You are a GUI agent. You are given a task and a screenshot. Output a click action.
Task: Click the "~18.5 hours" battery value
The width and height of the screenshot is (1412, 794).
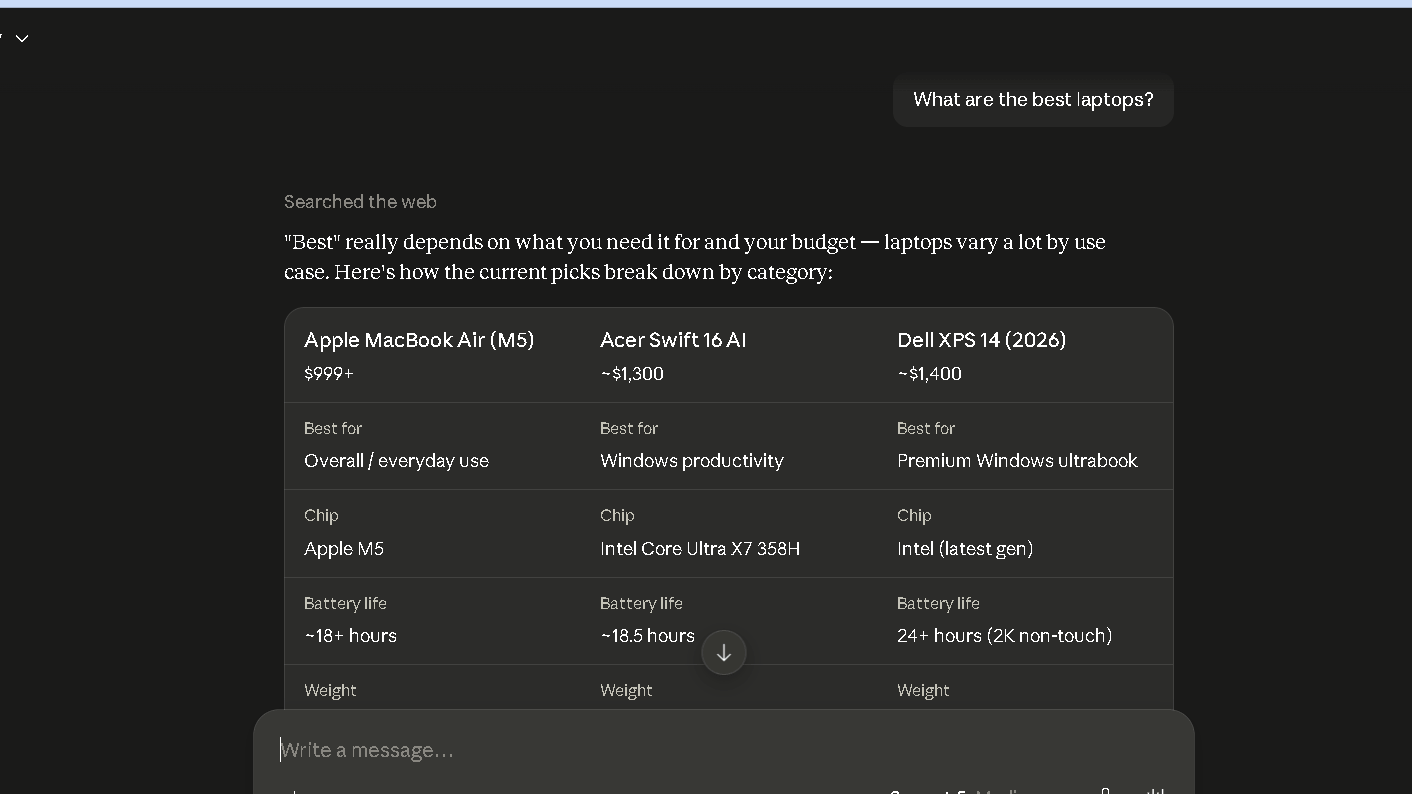click(647, 636)
